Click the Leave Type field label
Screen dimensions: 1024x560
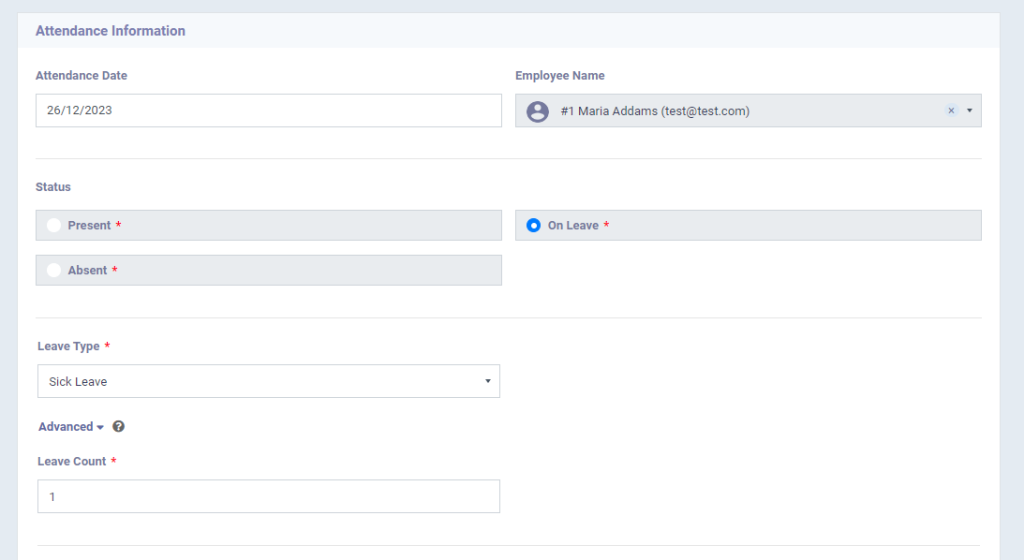68,346
